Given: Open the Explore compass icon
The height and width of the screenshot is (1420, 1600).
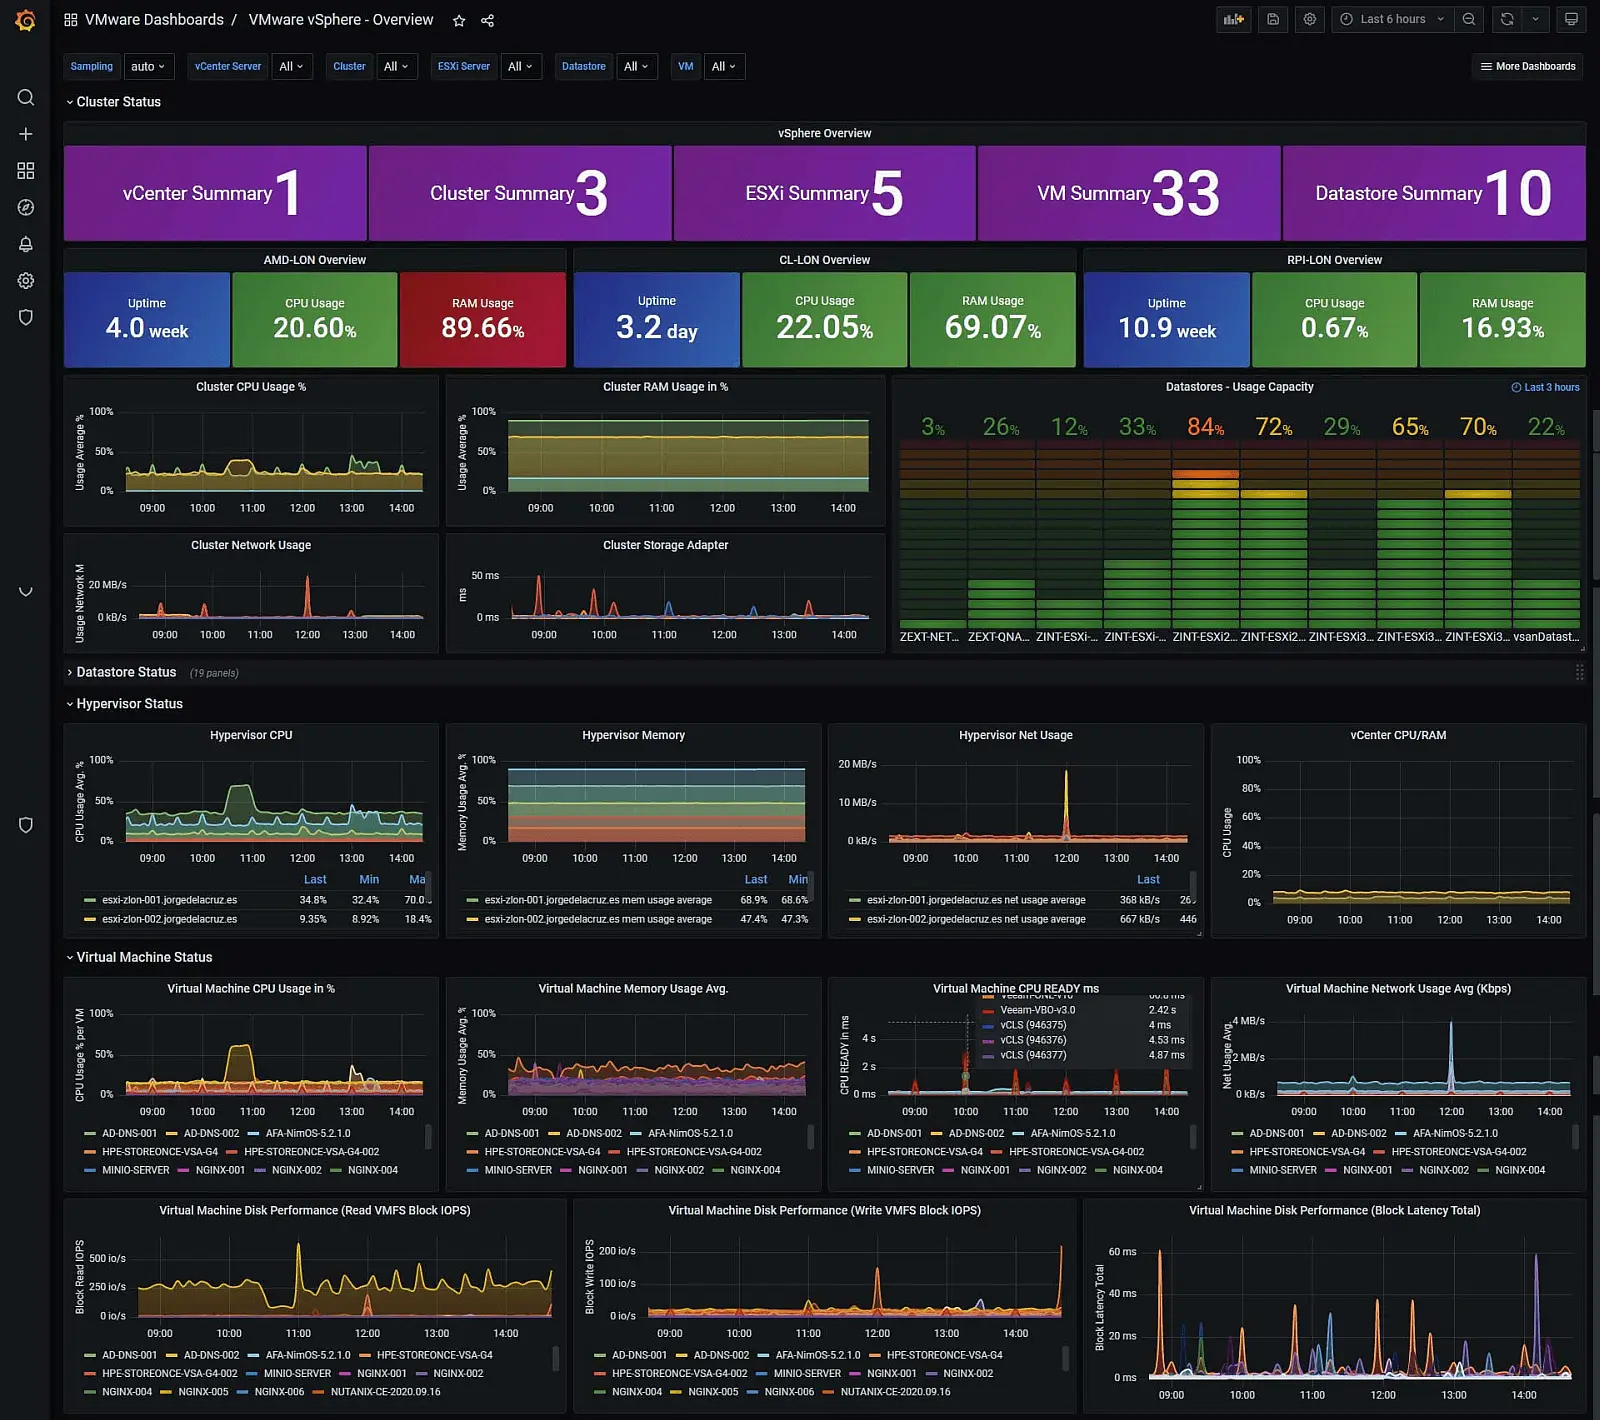Looking at the screenshot, I should (x=26, y=207).
